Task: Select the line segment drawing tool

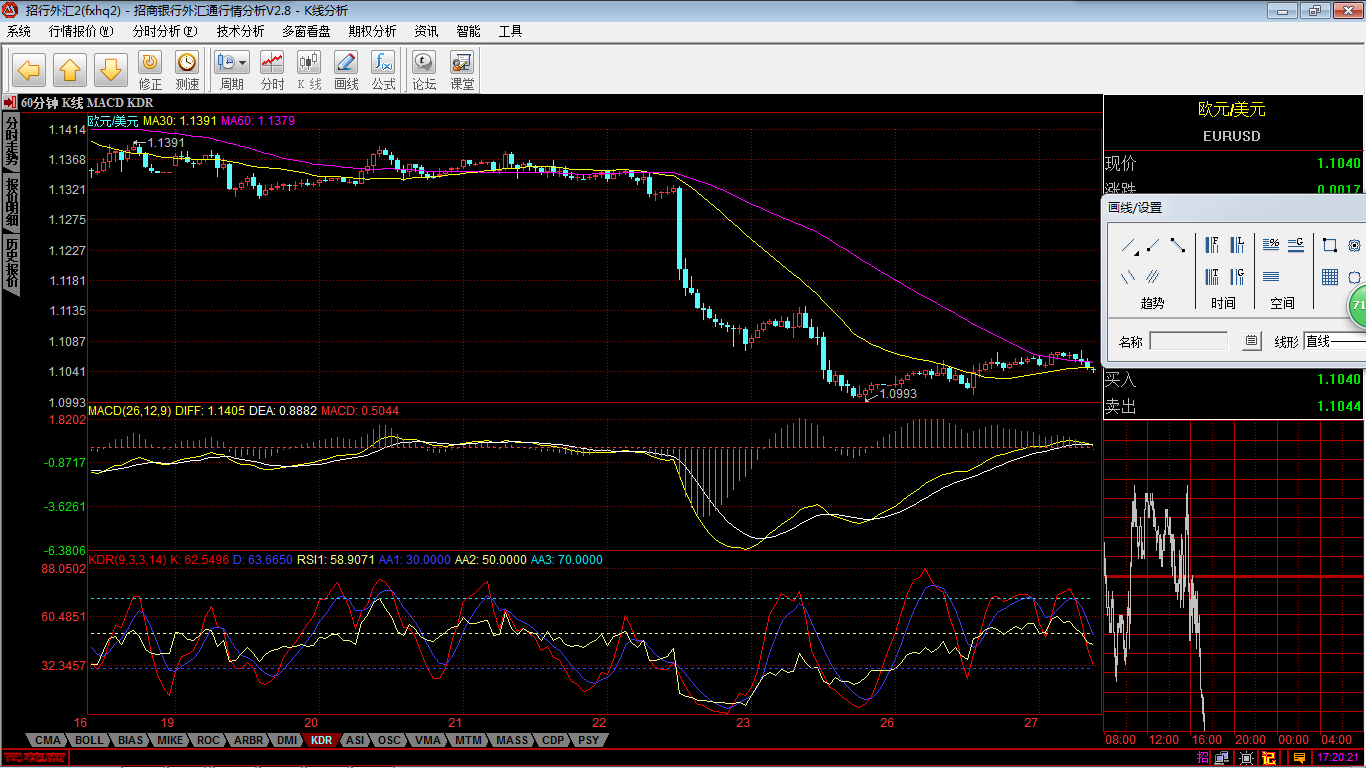Action: tap(1177, 245)
